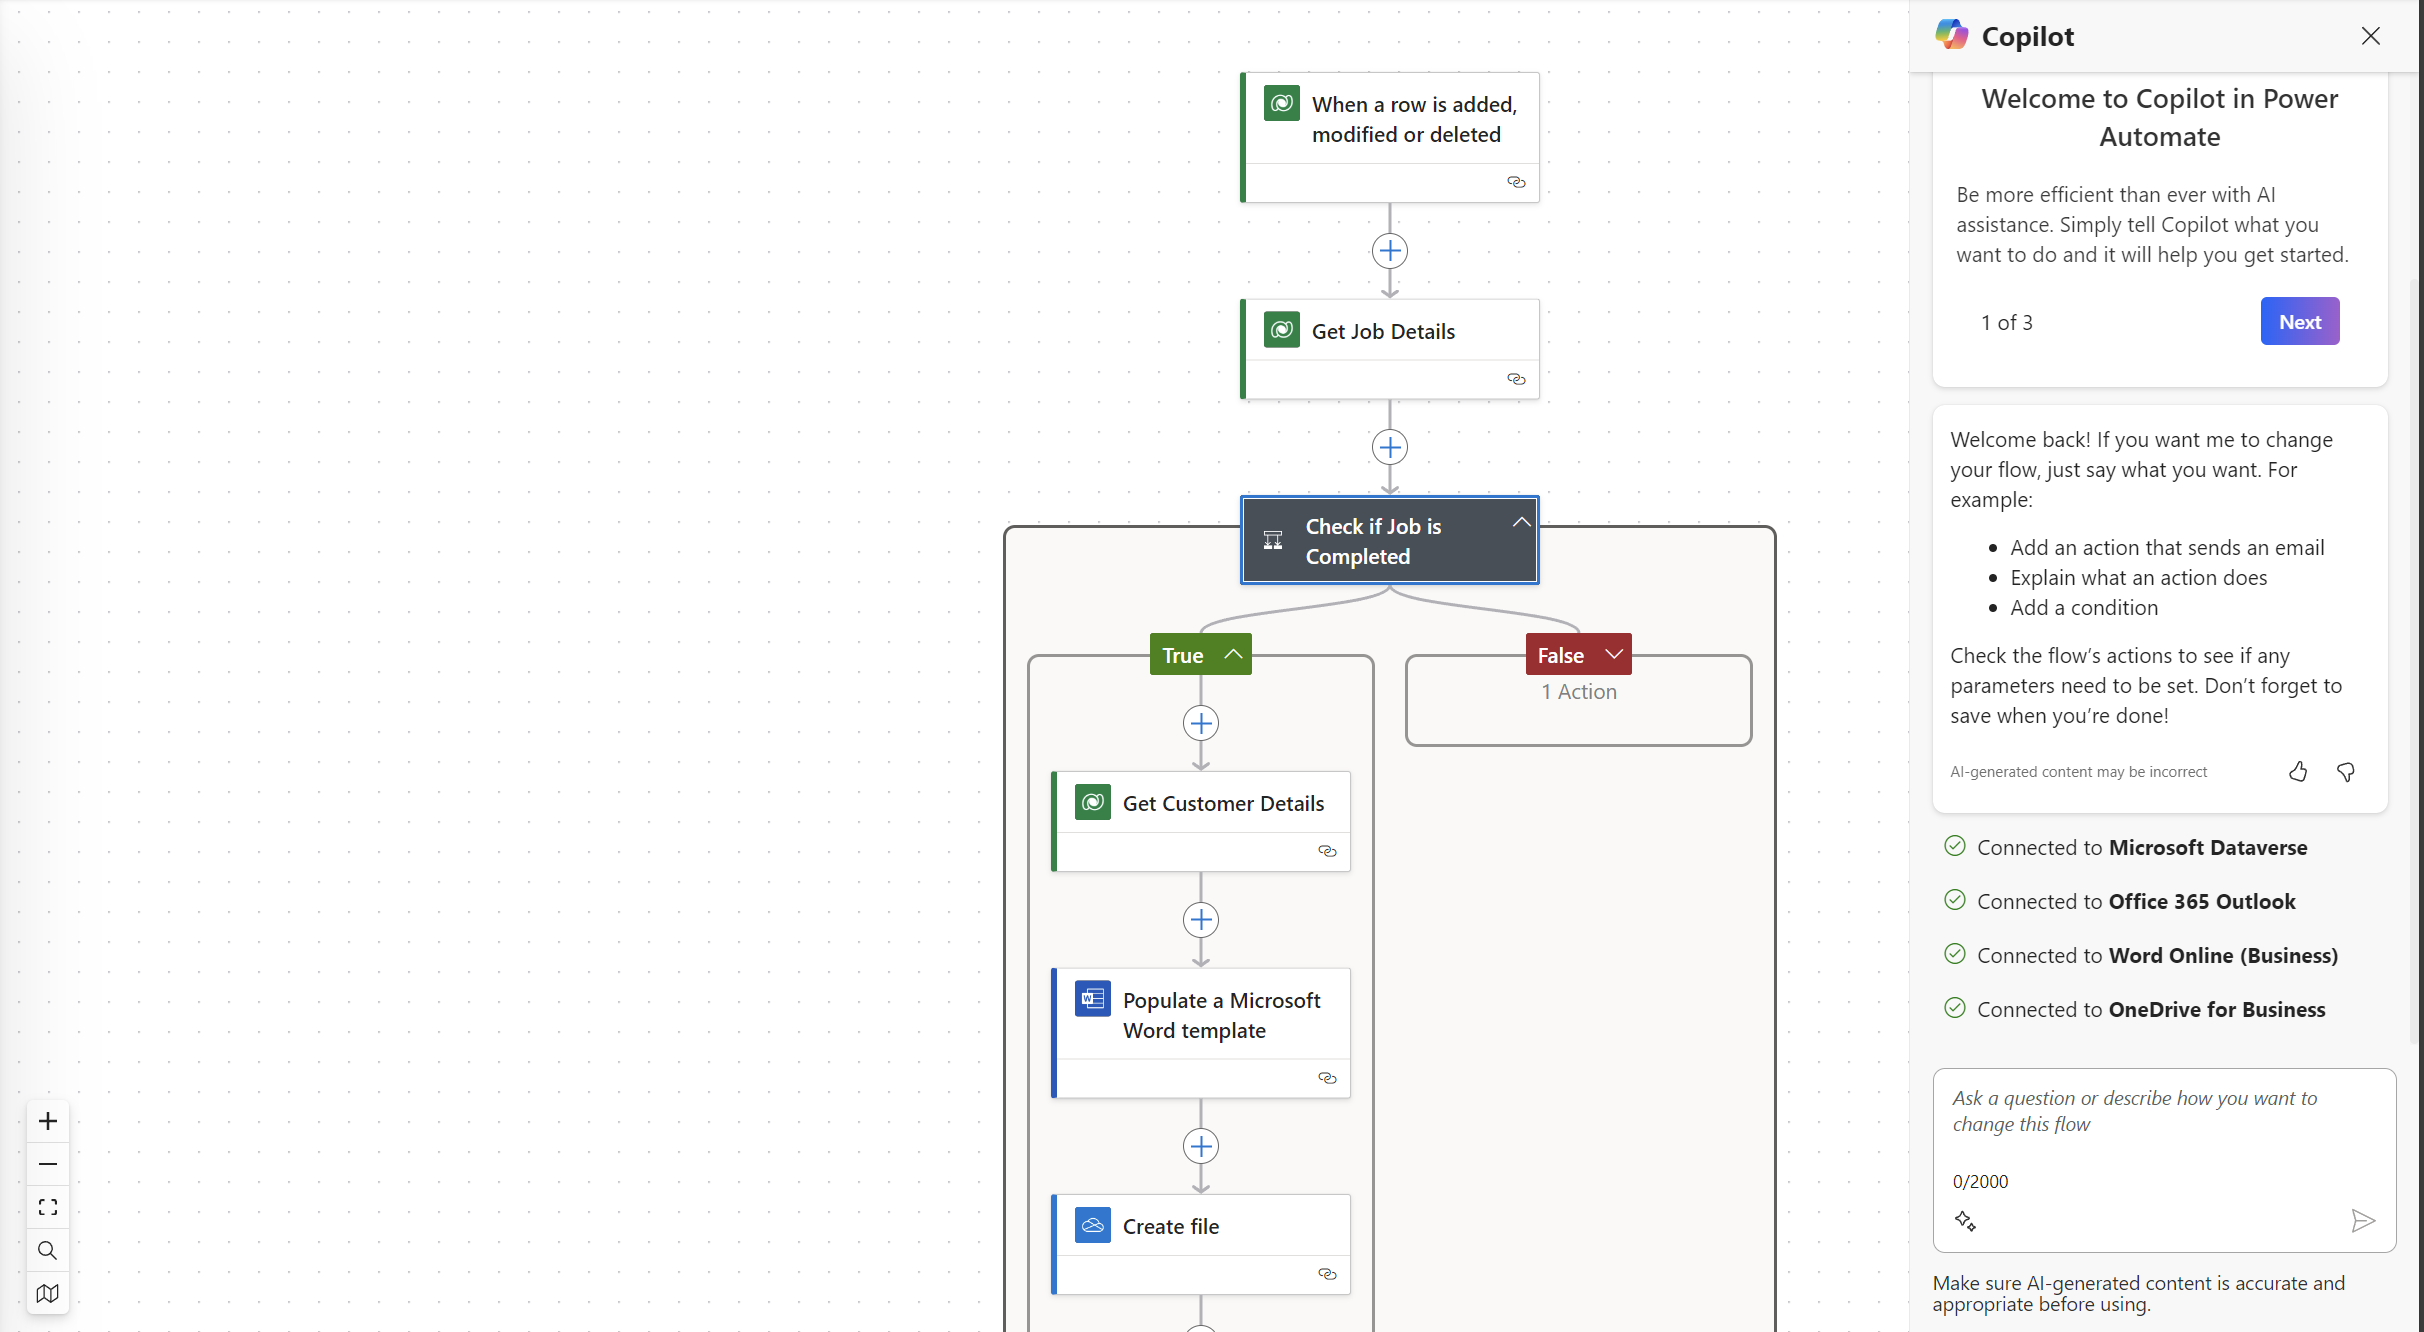Click connection link icon on Get Customer Details
This screenshot has height=1332, width=2424.
[x=1327, y=851]
